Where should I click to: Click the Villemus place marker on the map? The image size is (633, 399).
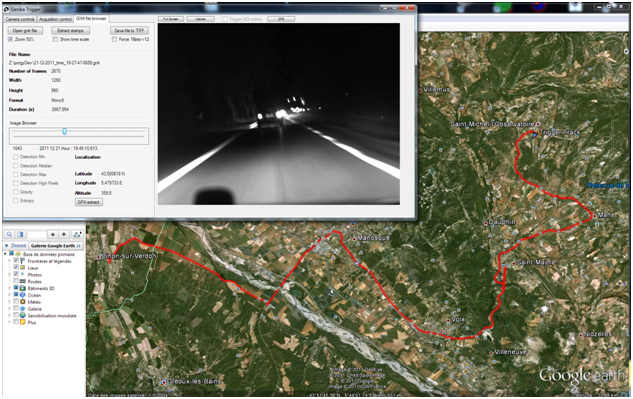[421, 90]
